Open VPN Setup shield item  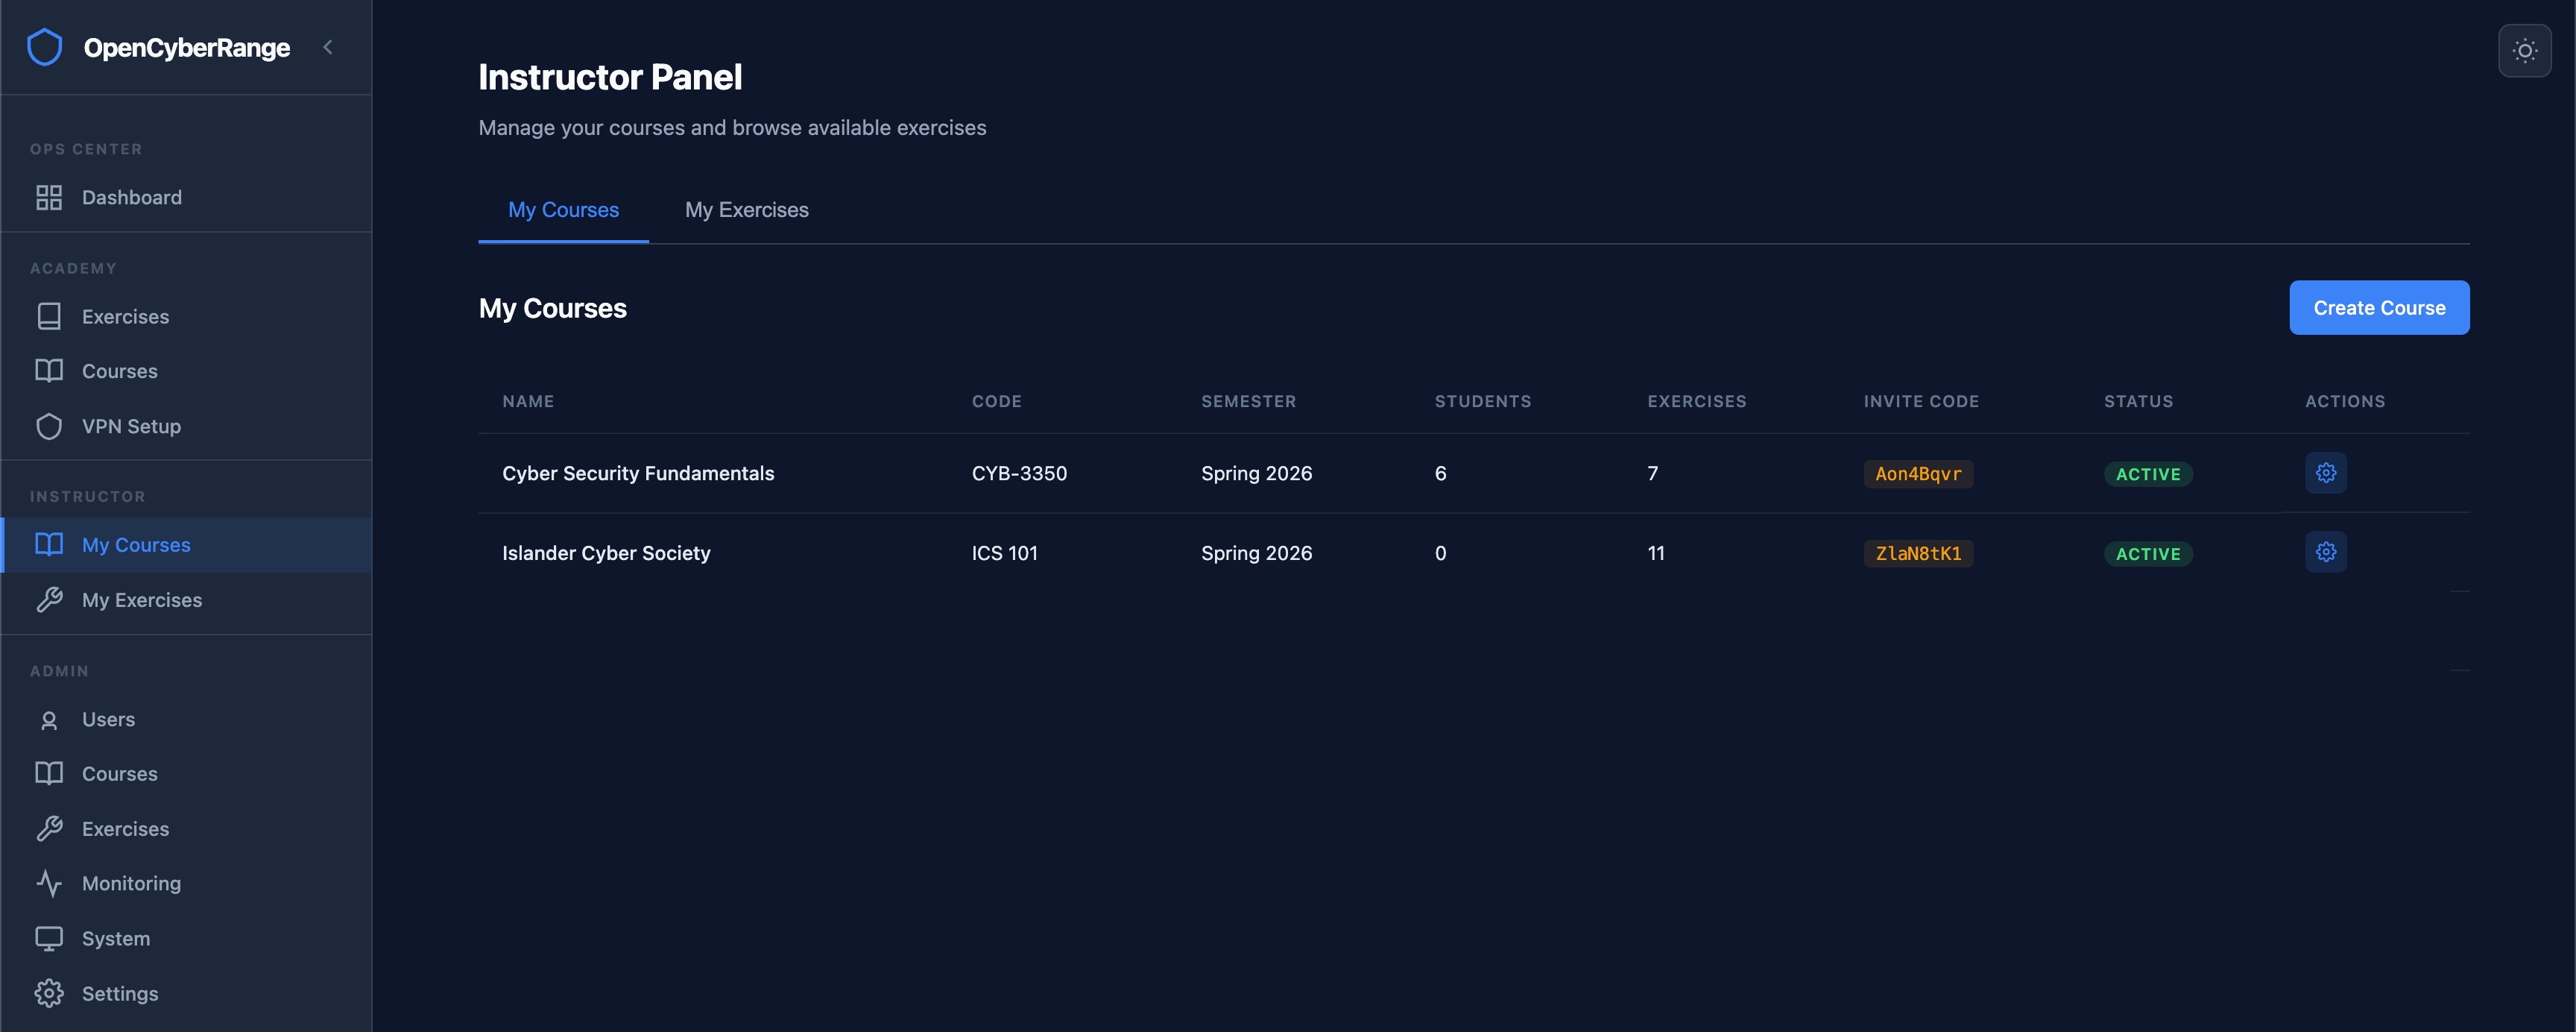131,426
